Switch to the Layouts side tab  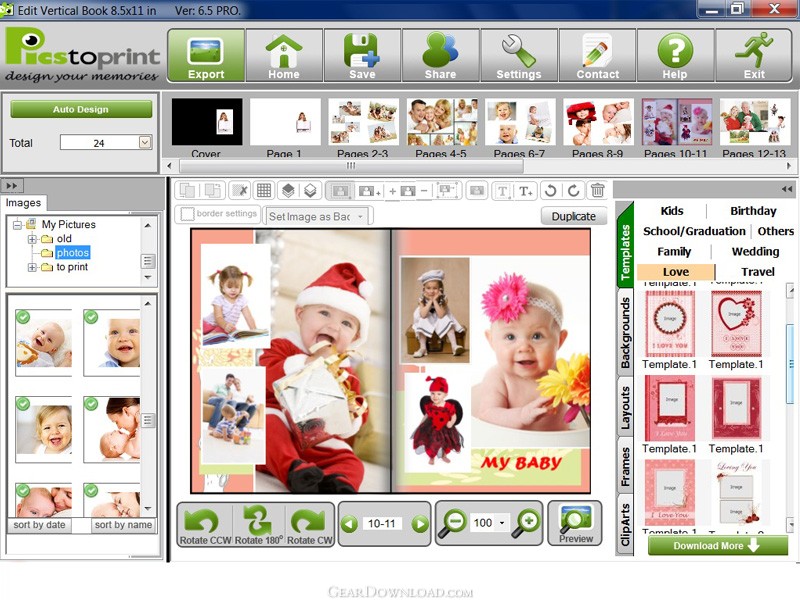(625, 408)
